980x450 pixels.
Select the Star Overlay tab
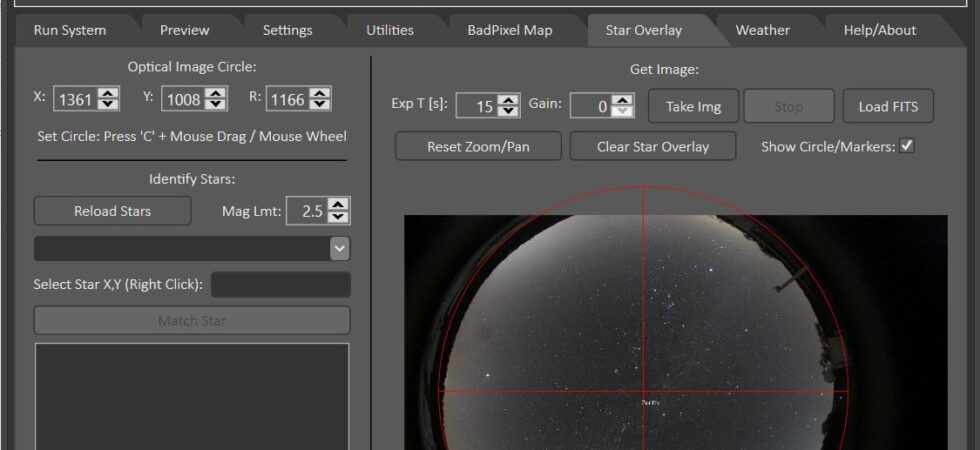click(x=644, y=30)
